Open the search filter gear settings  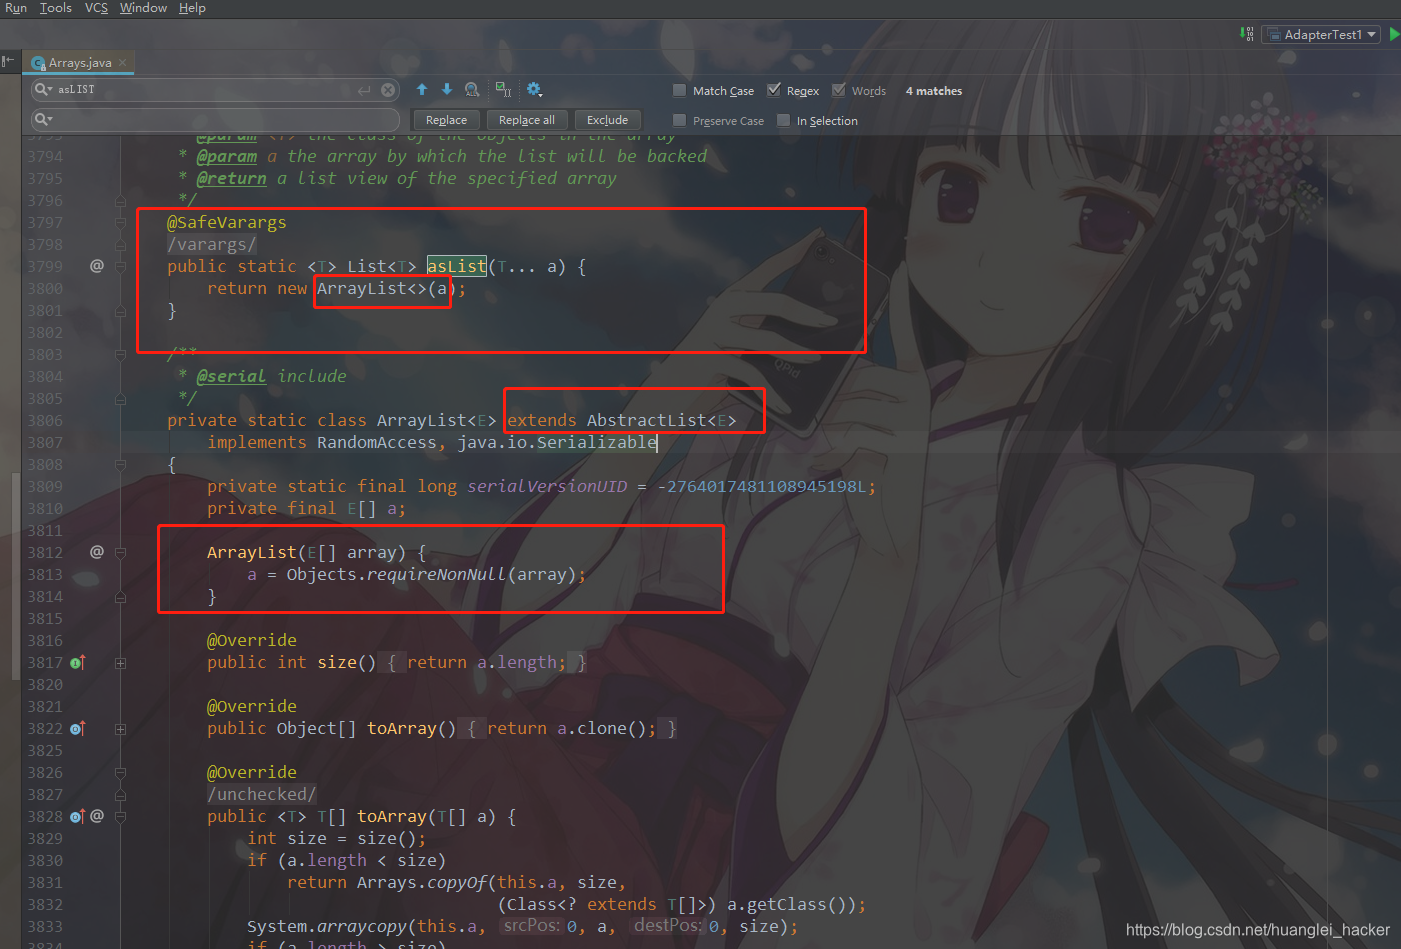coord(535,90)
